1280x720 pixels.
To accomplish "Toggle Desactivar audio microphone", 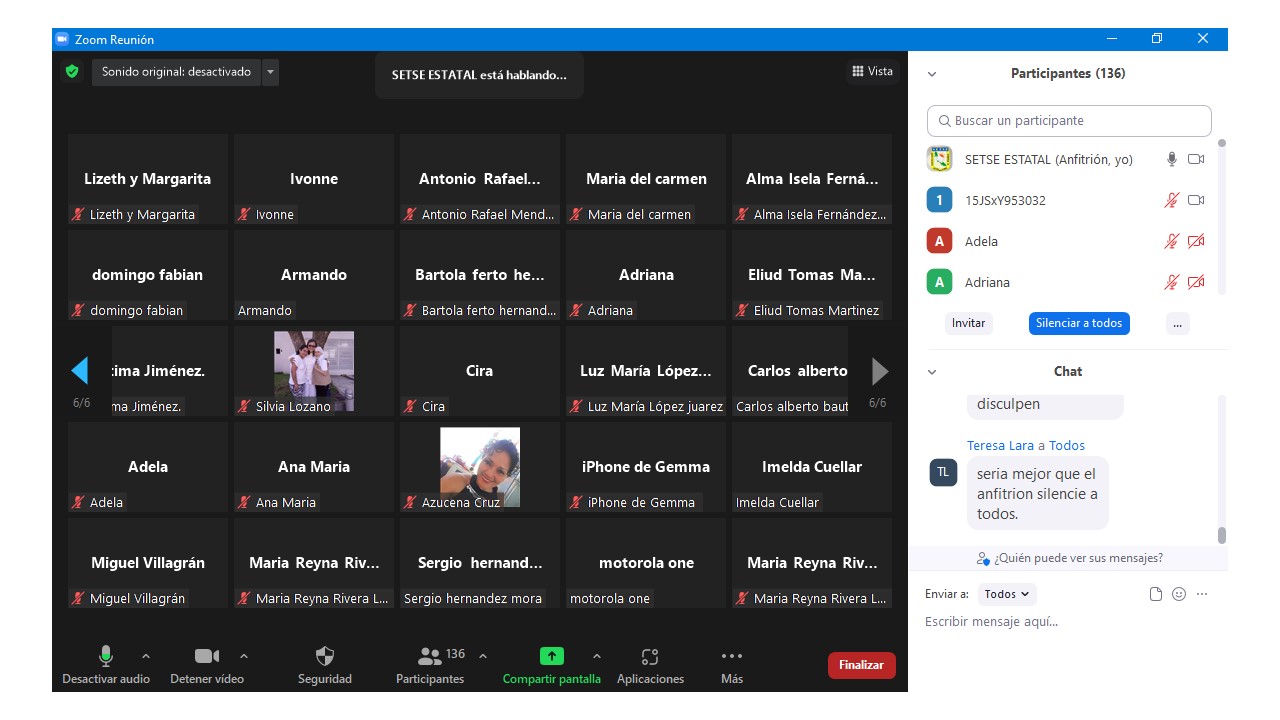I will pos(105,657).
